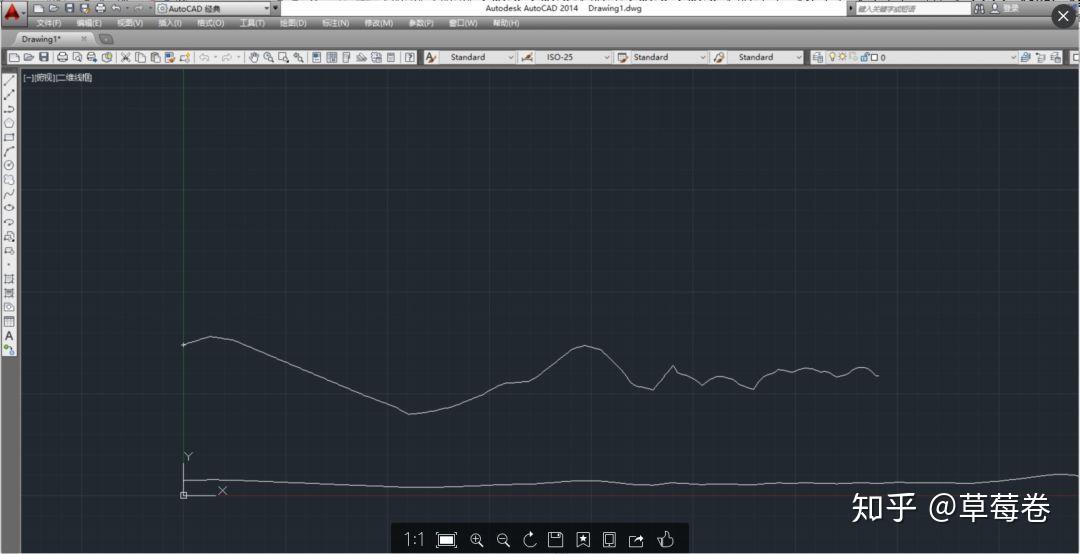Expand the Quick Access toolbar customize arrow

(276, 8)
